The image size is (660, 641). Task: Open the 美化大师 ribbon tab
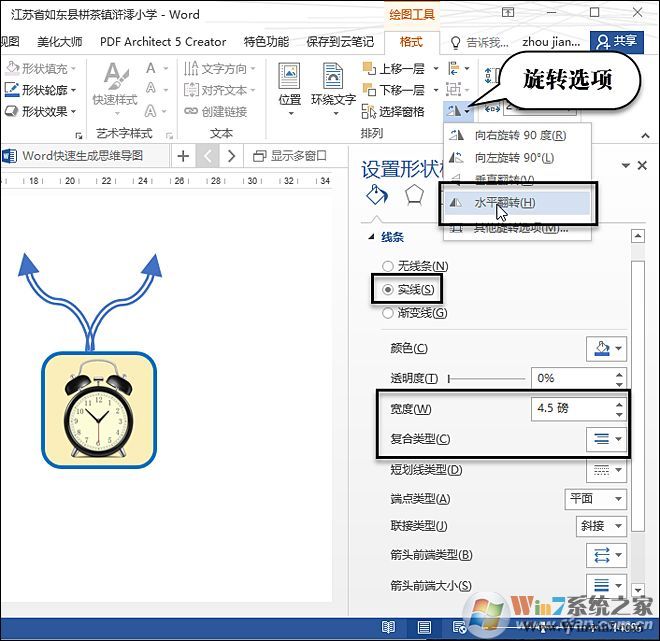pos(60,42)
